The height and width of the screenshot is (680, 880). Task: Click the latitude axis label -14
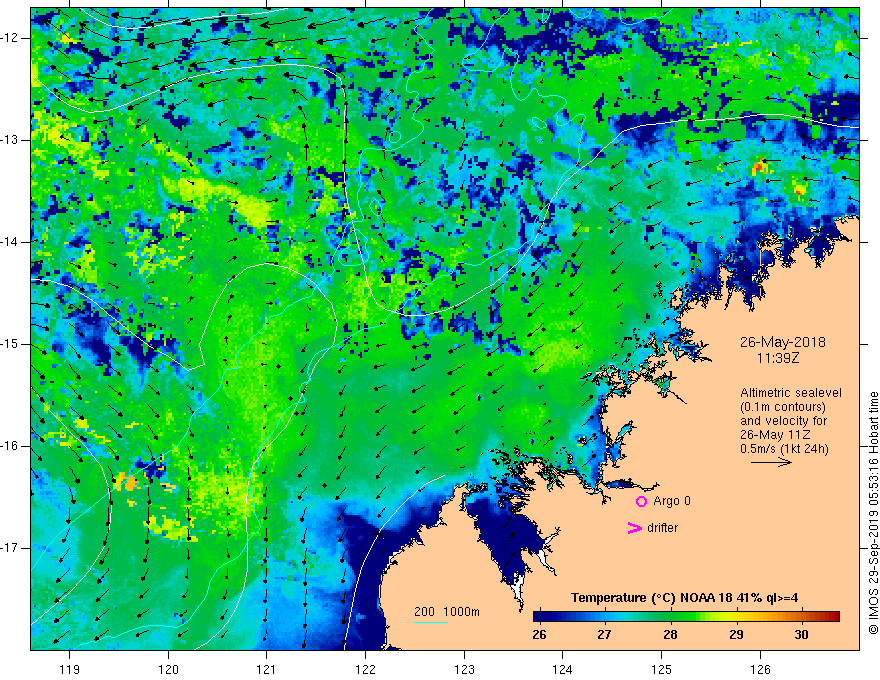coord(11,242)
